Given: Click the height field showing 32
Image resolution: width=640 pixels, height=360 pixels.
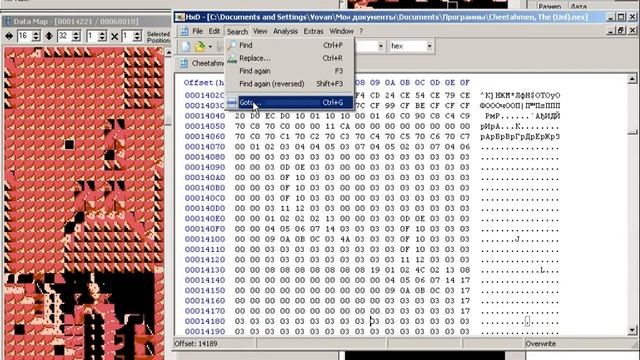Looking at the screenshot, I should 64,36.
